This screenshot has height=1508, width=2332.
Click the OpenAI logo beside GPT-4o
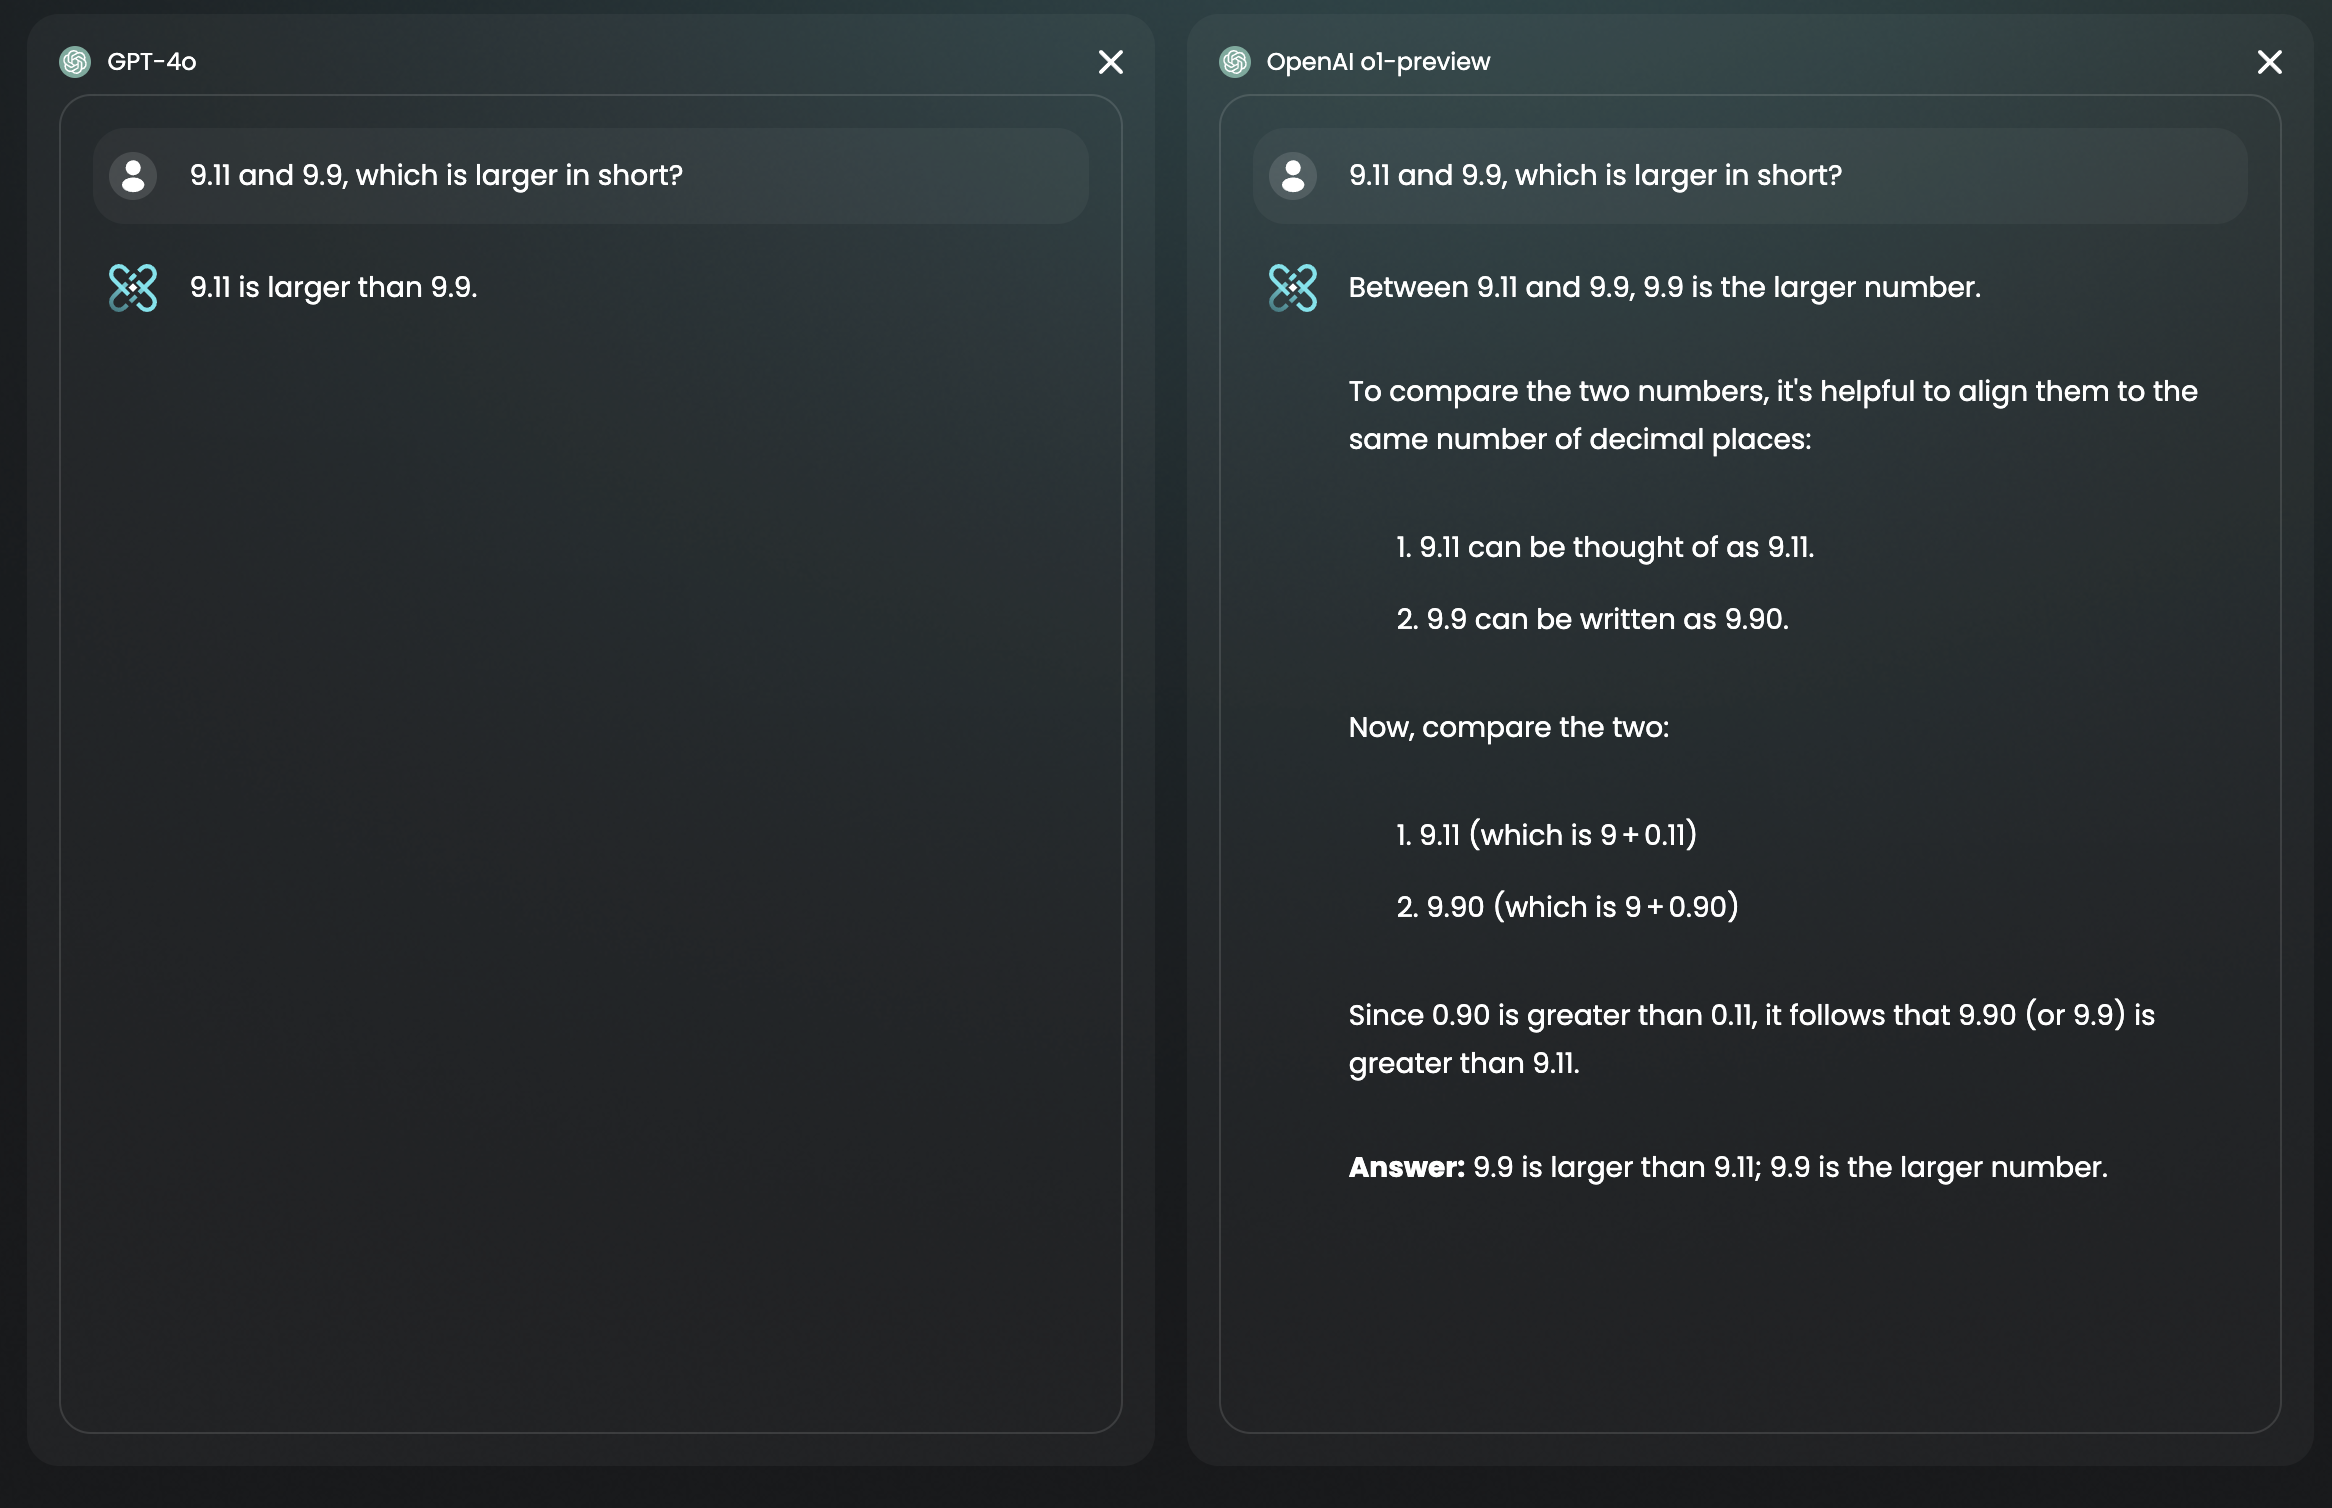pyautogui.click(x=75, y=62)
